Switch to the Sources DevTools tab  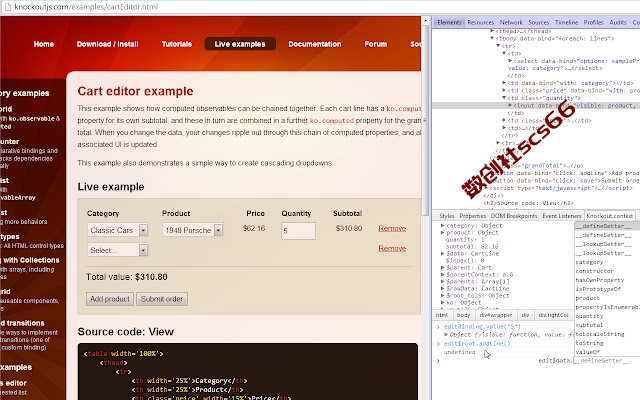(539, 22)
